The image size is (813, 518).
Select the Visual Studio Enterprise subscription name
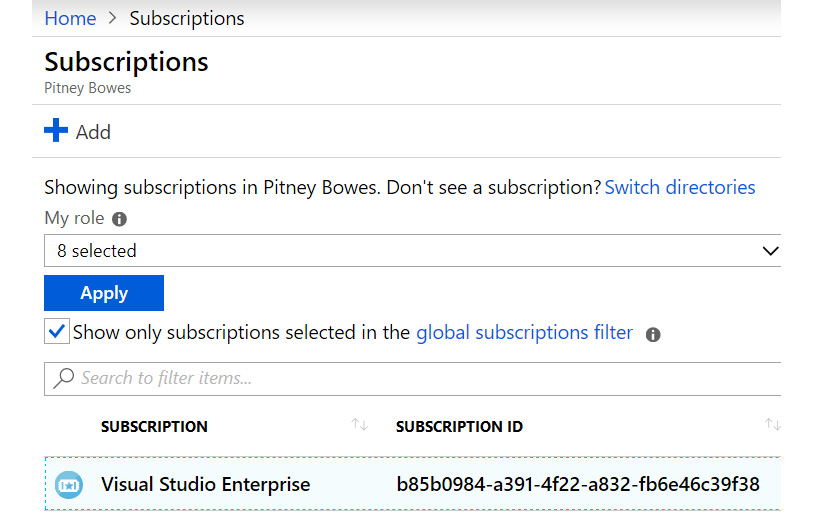coord(205,485)
